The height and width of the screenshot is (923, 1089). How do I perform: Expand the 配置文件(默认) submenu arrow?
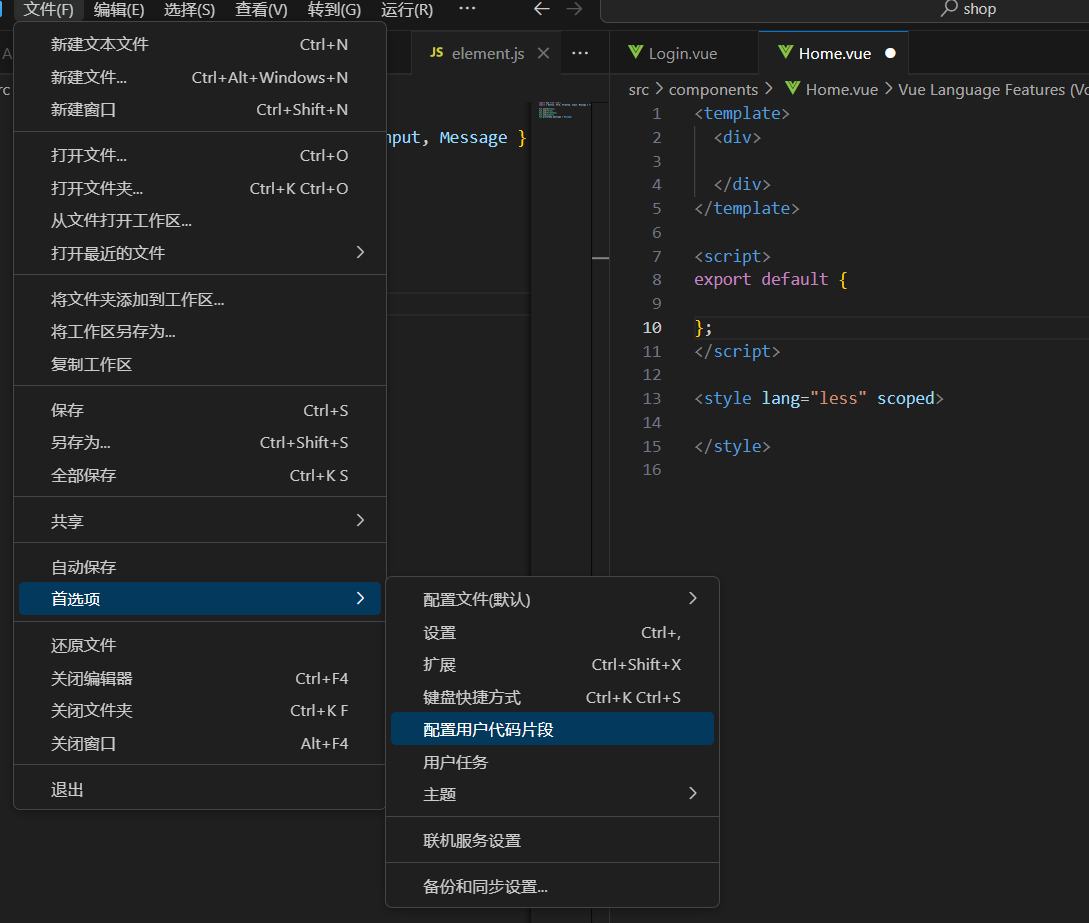coord(693,598)
